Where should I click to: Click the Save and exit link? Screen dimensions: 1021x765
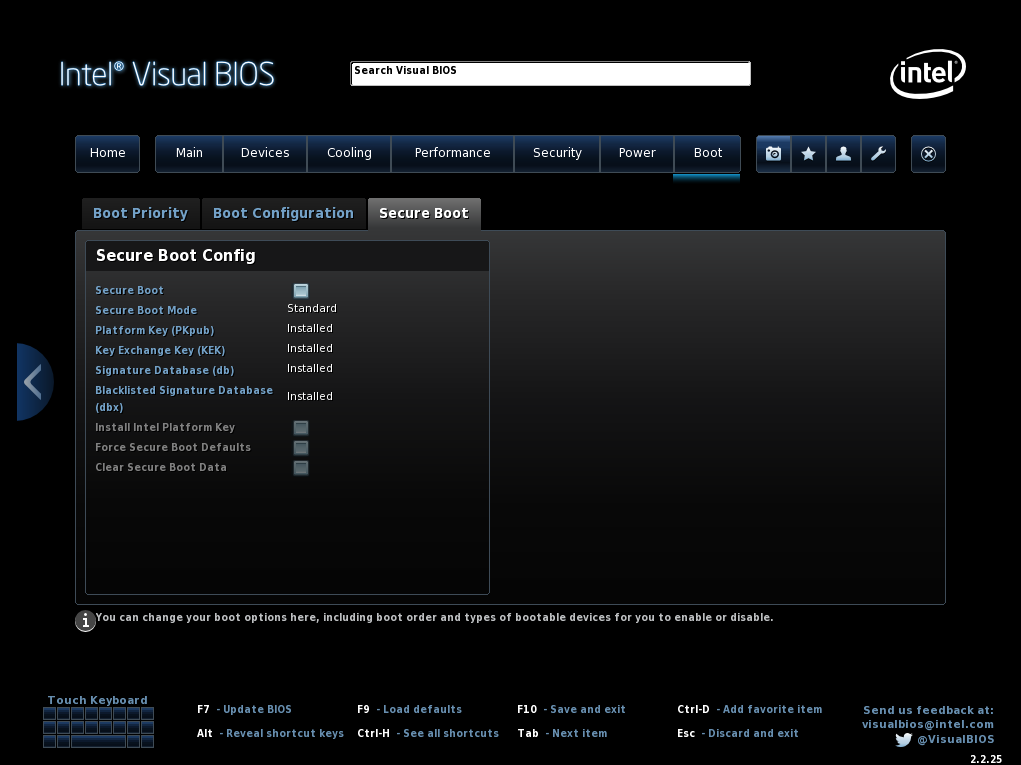tap(587, 710)
